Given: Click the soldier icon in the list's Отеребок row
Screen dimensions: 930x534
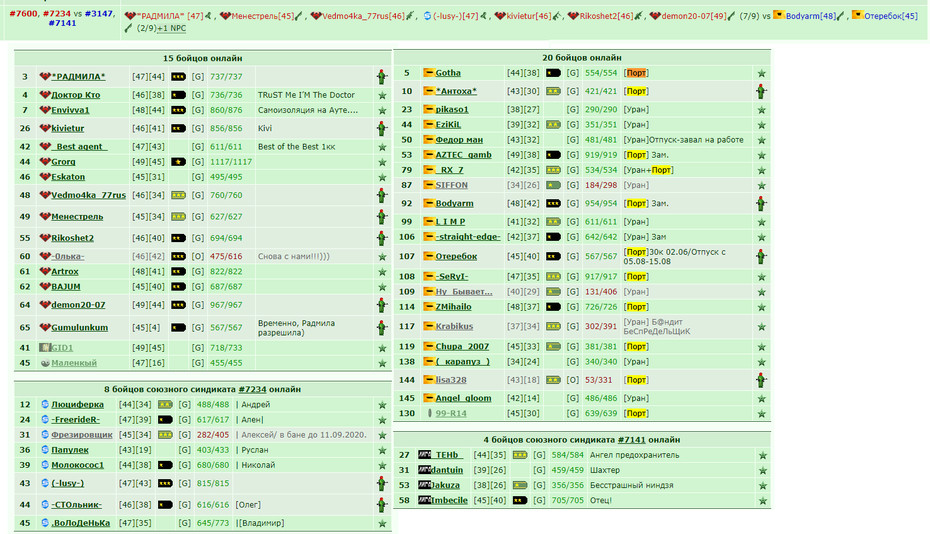Looking at the screenshot, I should point(762,256).
